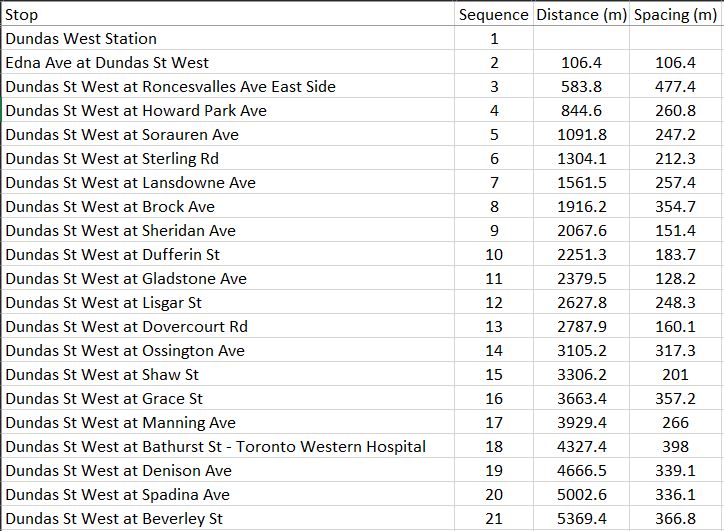Image resolution: width=724 pixels, height=531 pixels.
Task: Select the spacing cell showing 201
Action: 675,375
